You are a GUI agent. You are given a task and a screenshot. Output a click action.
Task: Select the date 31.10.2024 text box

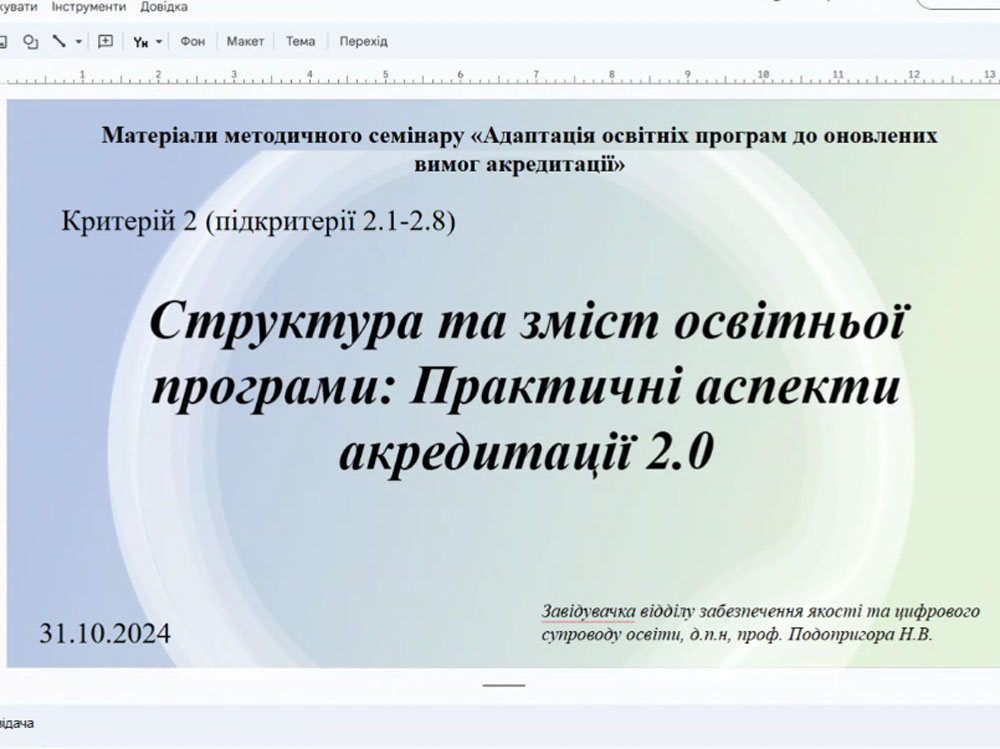[105, 633]
